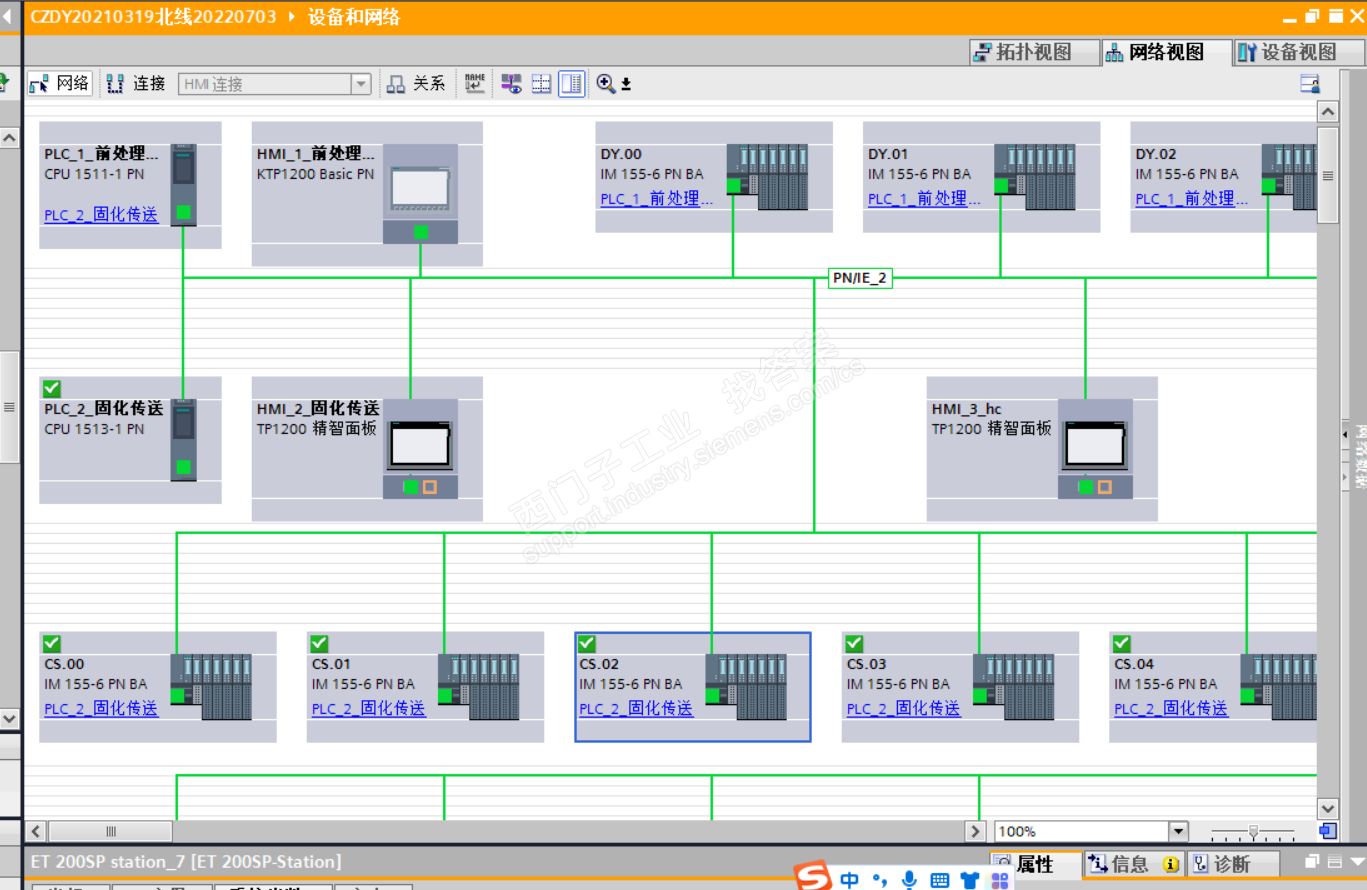
Task: Open PLC_2_固化传送 link under CS.03
Action: click(x=903, y=709)
